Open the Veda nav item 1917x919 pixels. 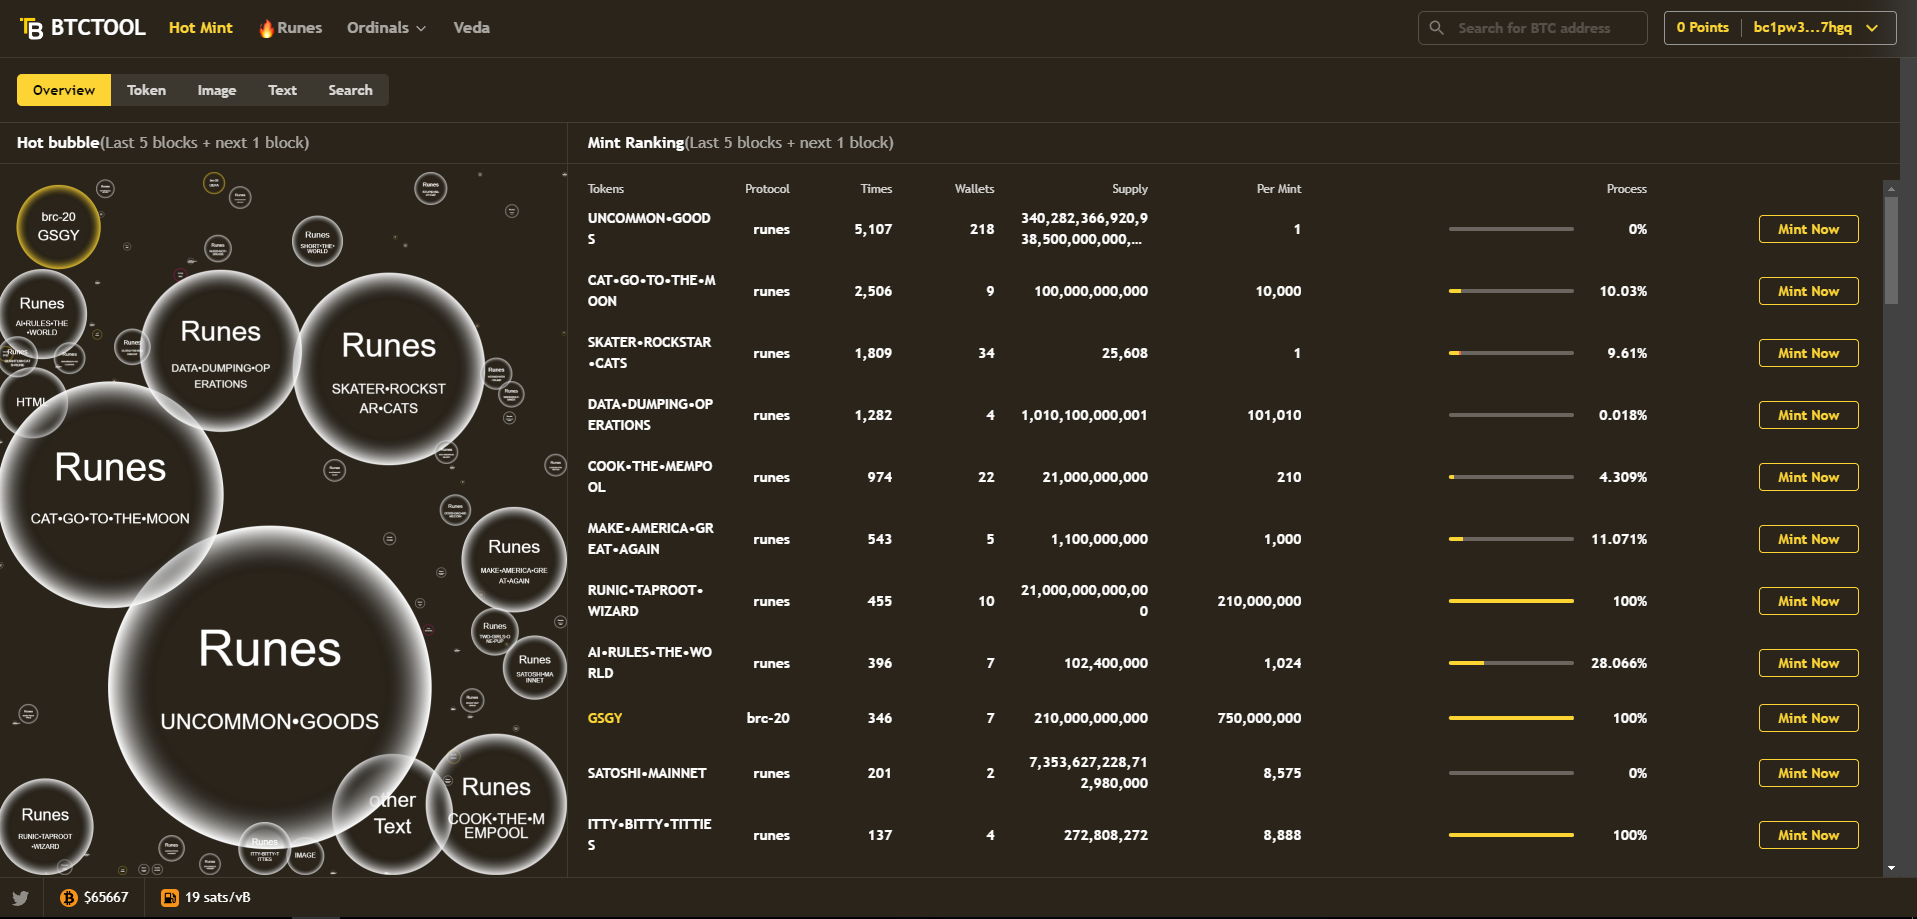click(x=471, y=28)
